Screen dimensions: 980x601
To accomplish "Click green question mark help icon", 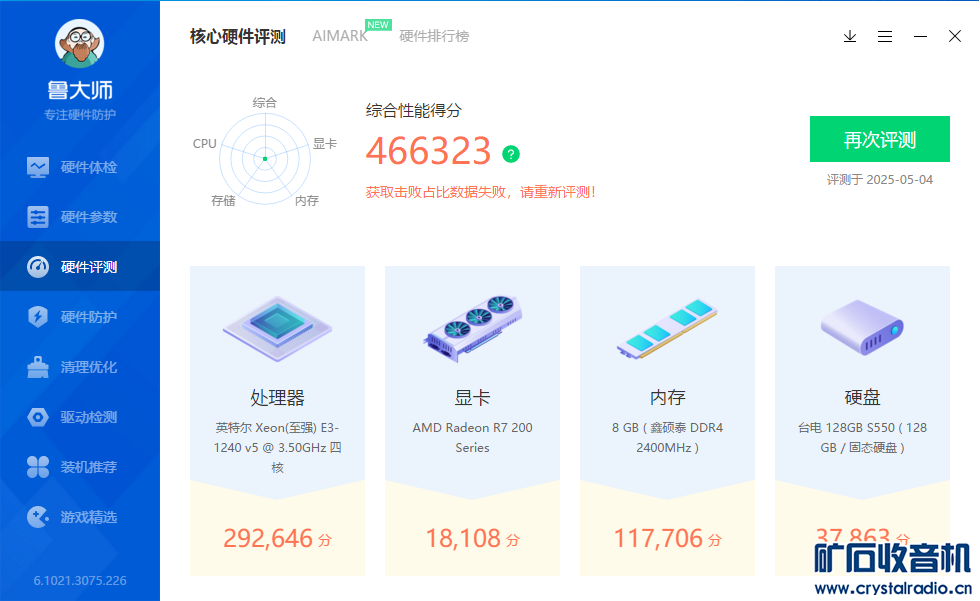I will click(x=511, y=154).
